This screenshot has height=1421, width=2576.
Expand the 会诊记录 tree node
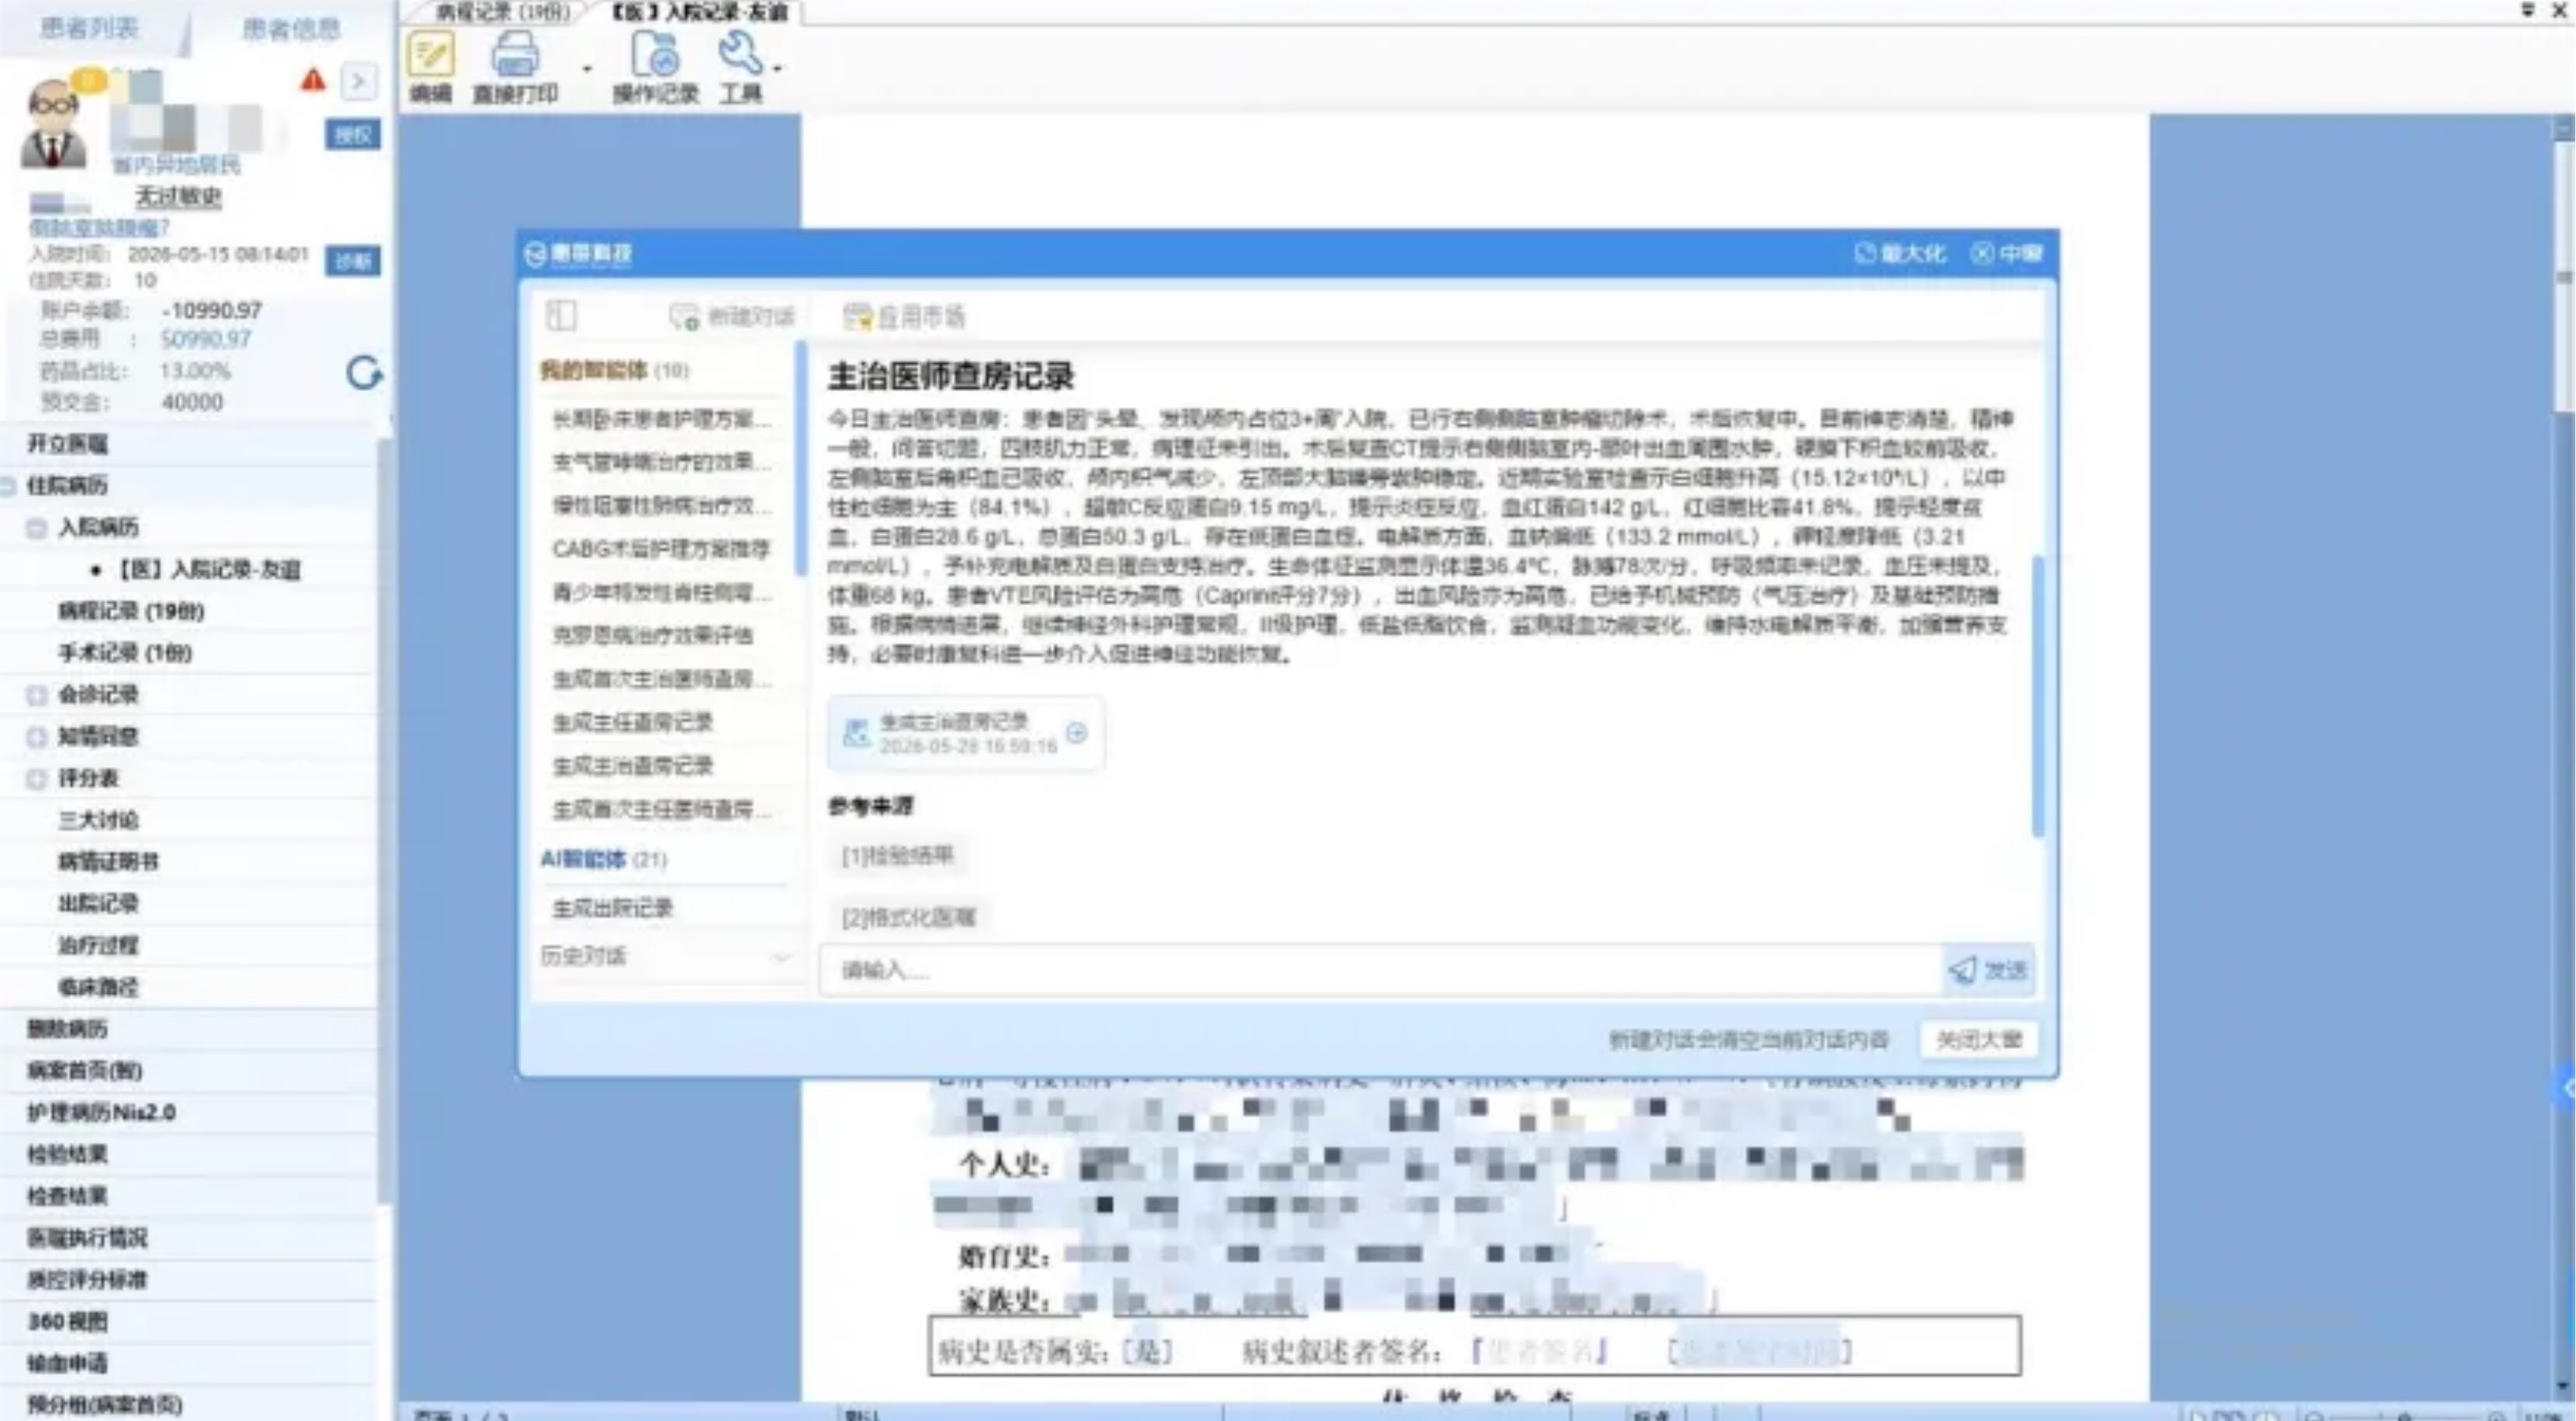click(37, 695)
